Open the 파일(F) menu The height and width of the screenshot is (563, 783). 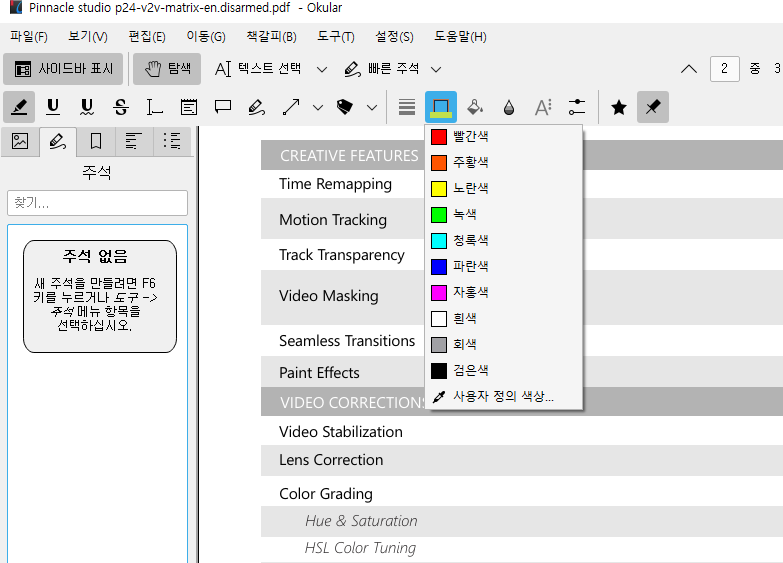click(29, 36)
